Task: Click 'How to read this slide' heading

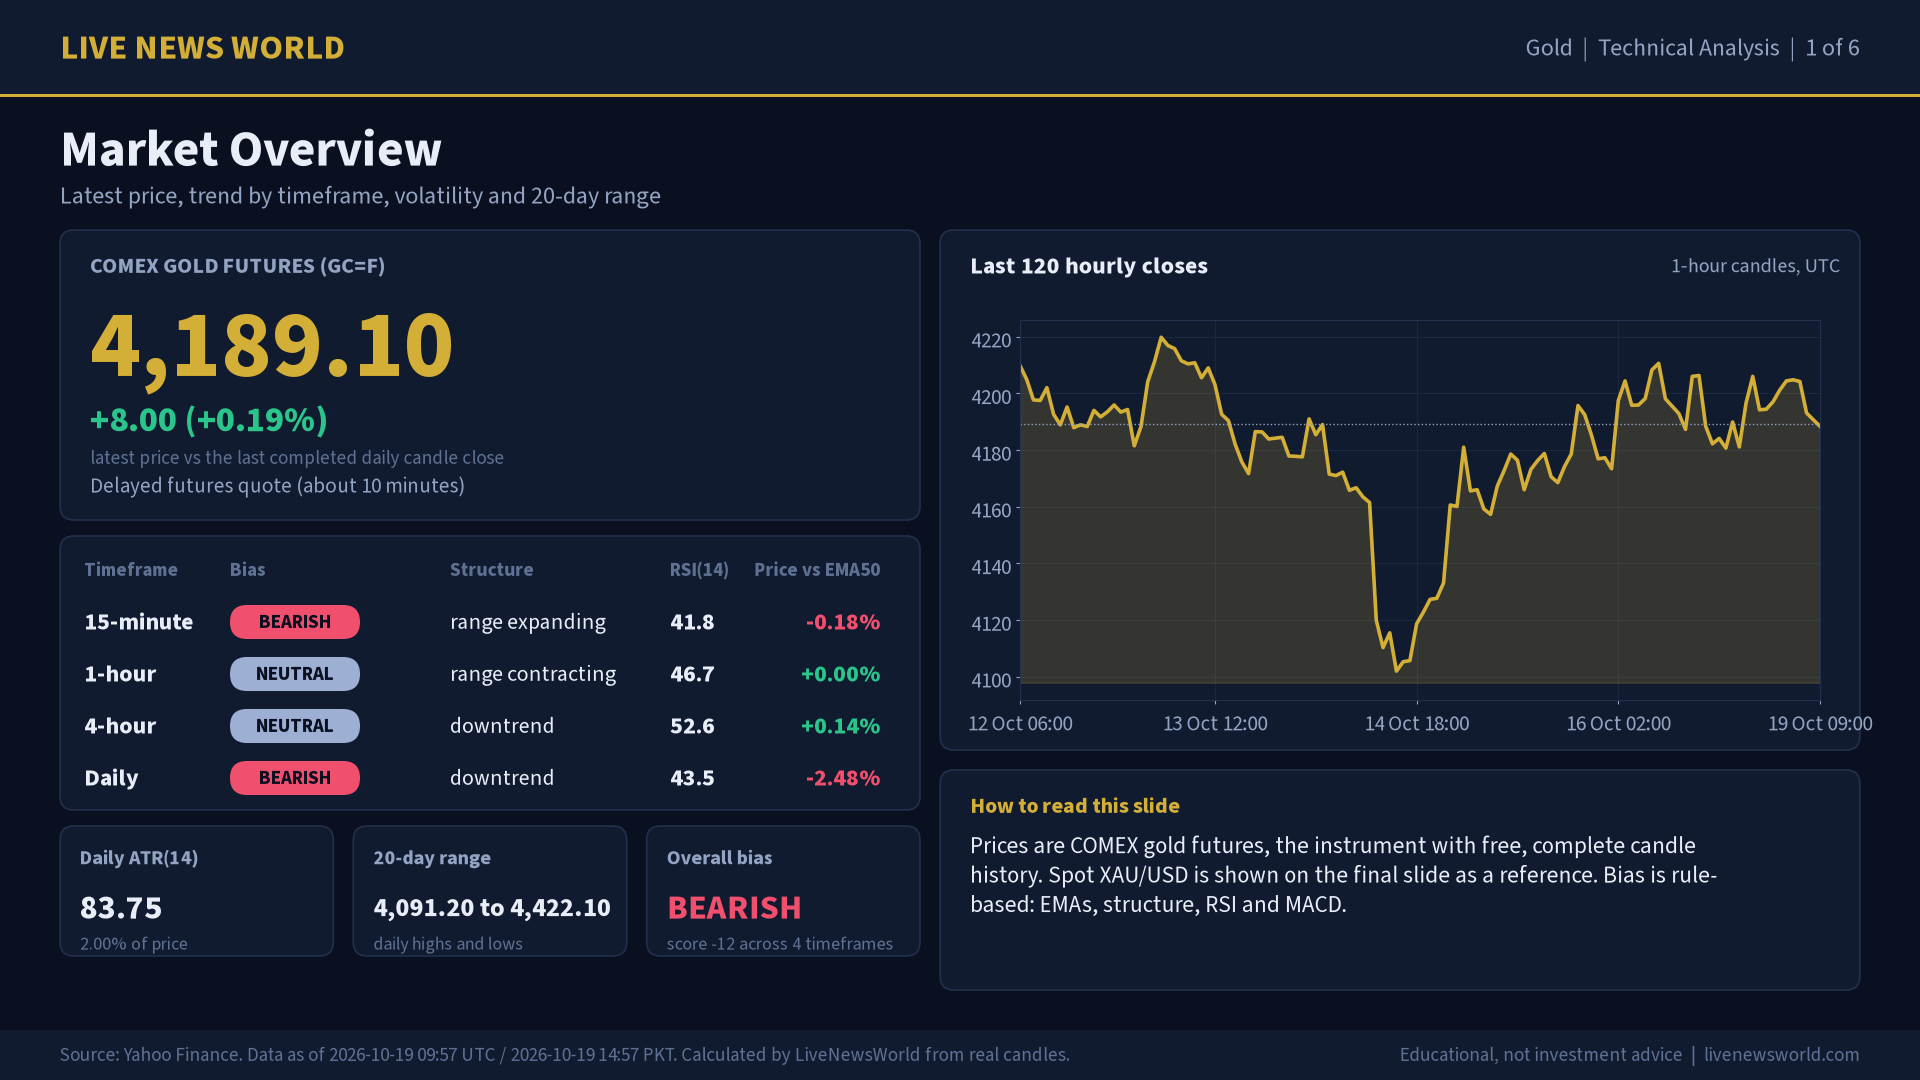Action: pos(1075,806)
